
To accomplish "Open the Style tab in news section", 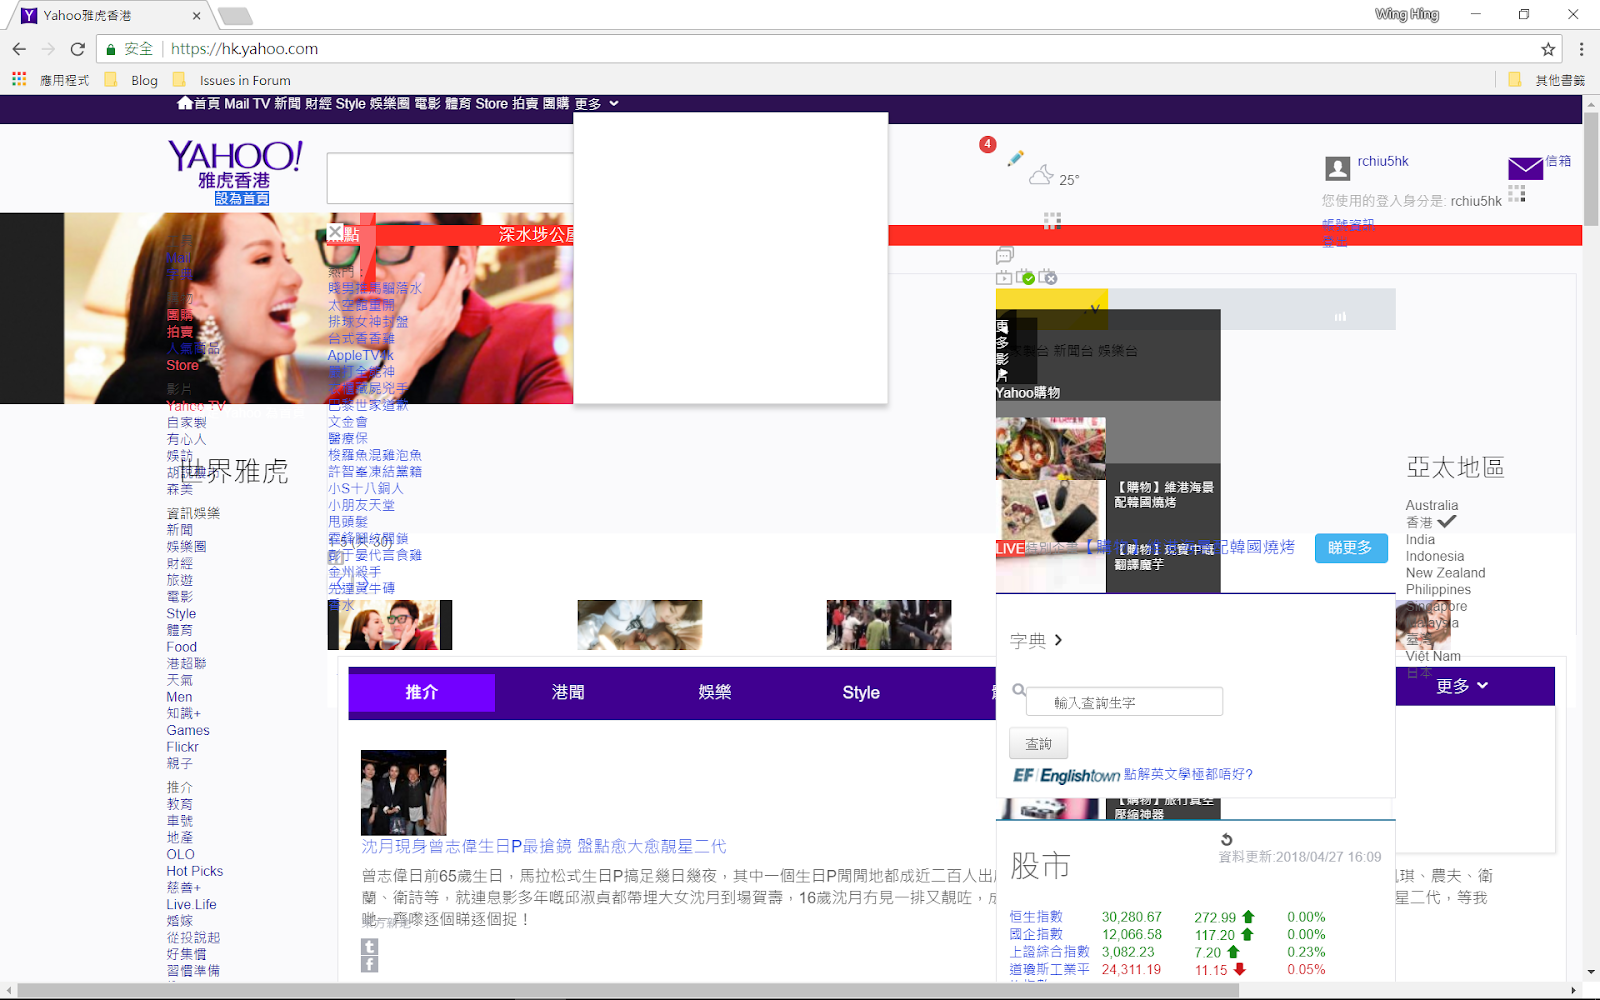I will pyautogui.click(x=861, y=692).
